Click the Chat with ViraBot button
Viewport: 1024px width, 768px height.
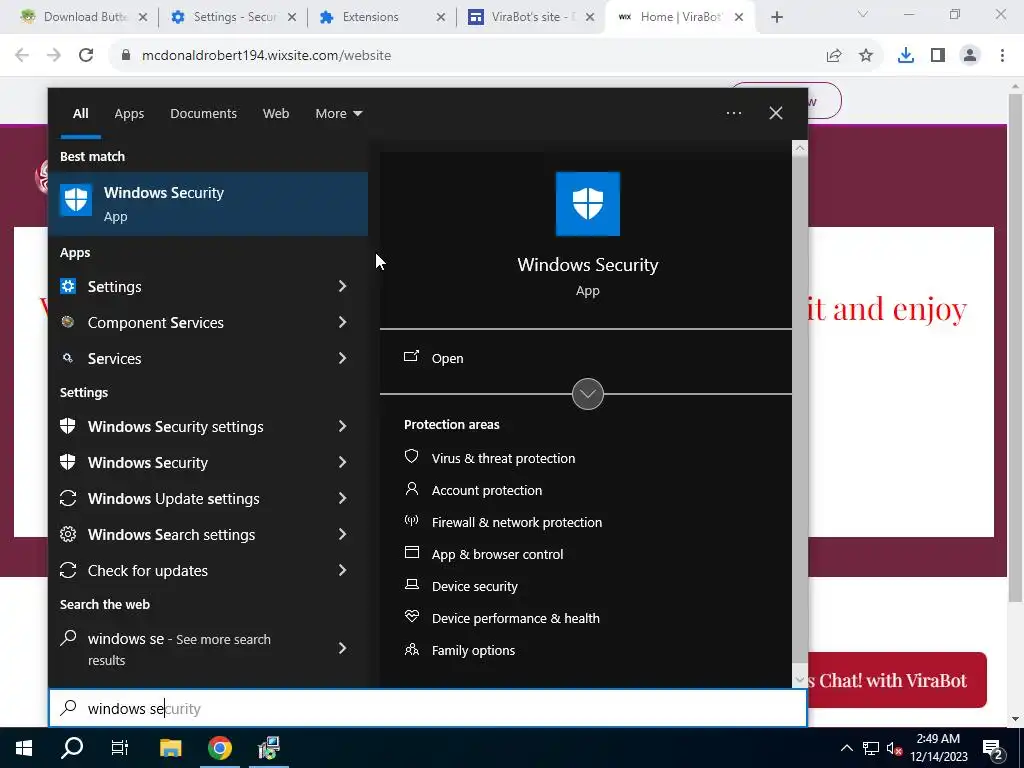[x=897, y=680]
